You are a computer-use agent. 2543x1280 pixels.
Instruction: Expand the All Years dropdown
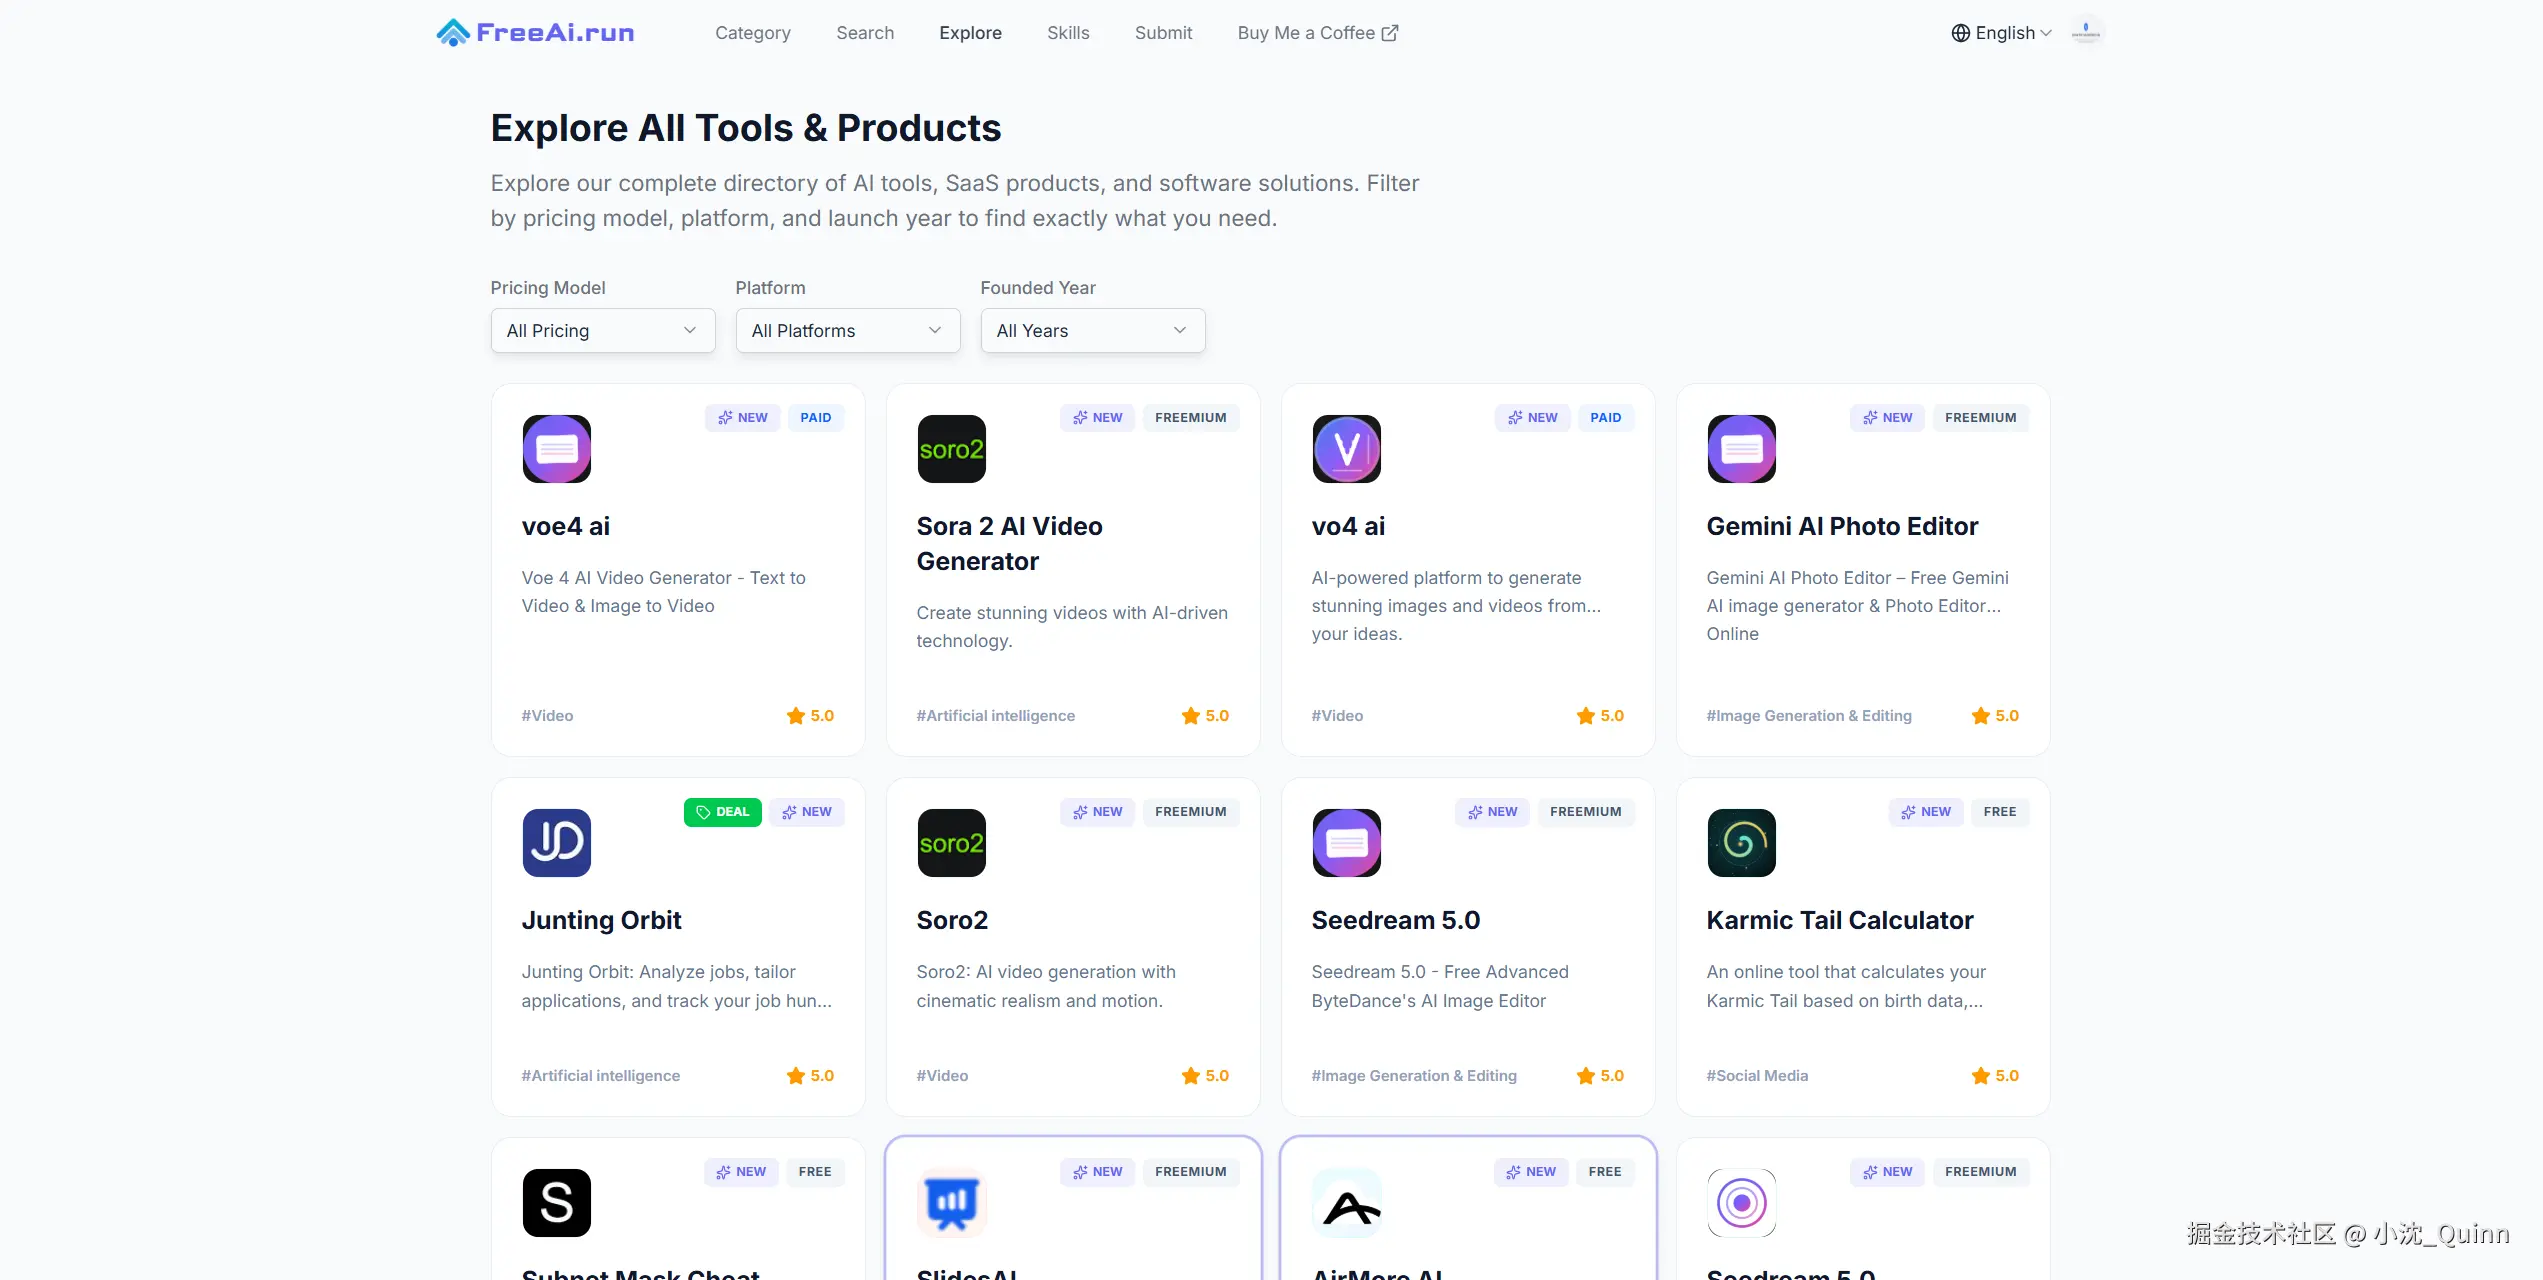click(x=1093, y=331)
